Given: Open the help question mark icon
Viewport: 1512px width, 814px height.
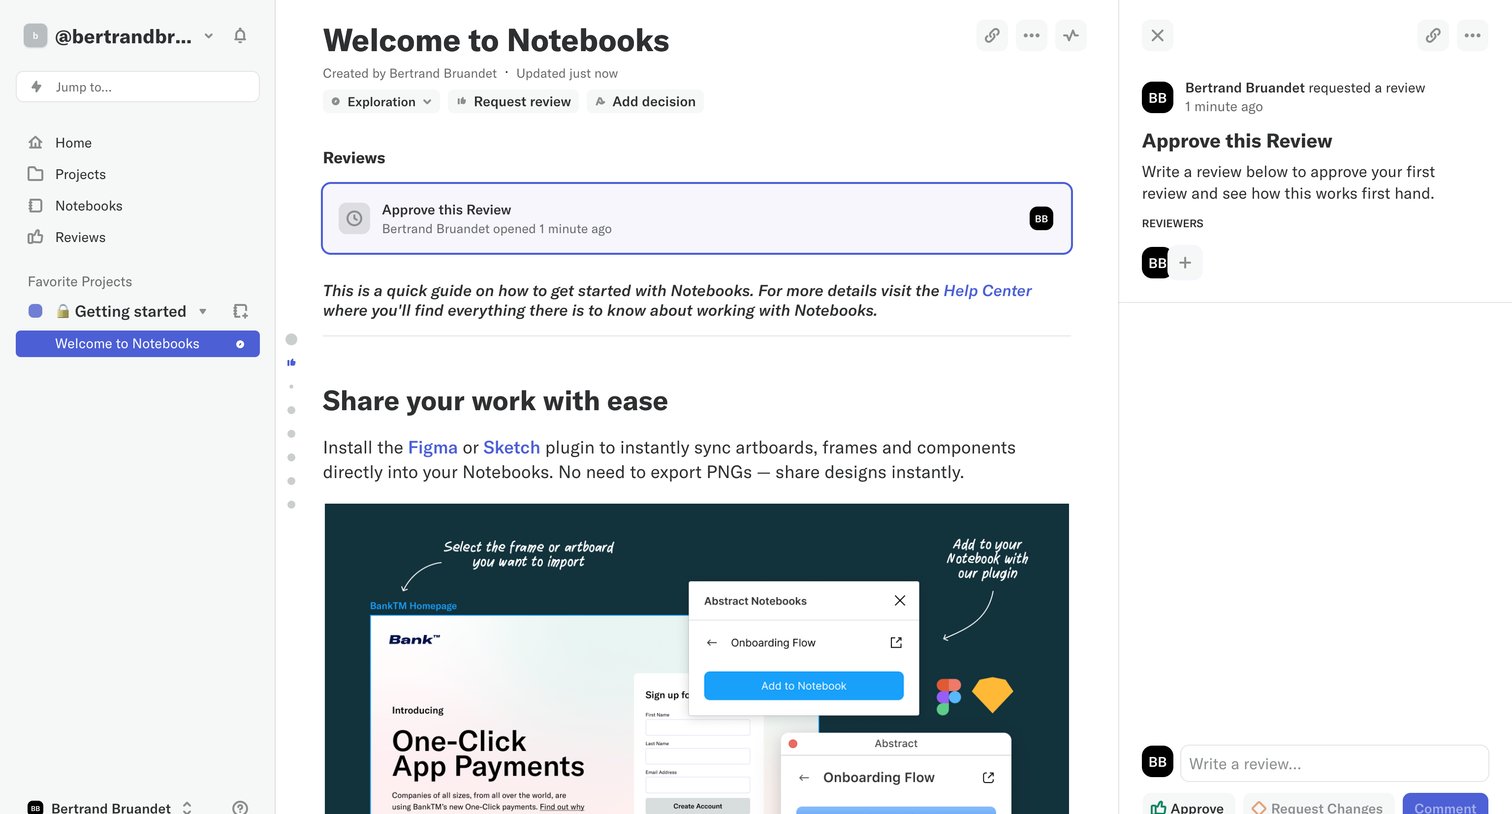Looking at the screenshot, I should (240, 807).
